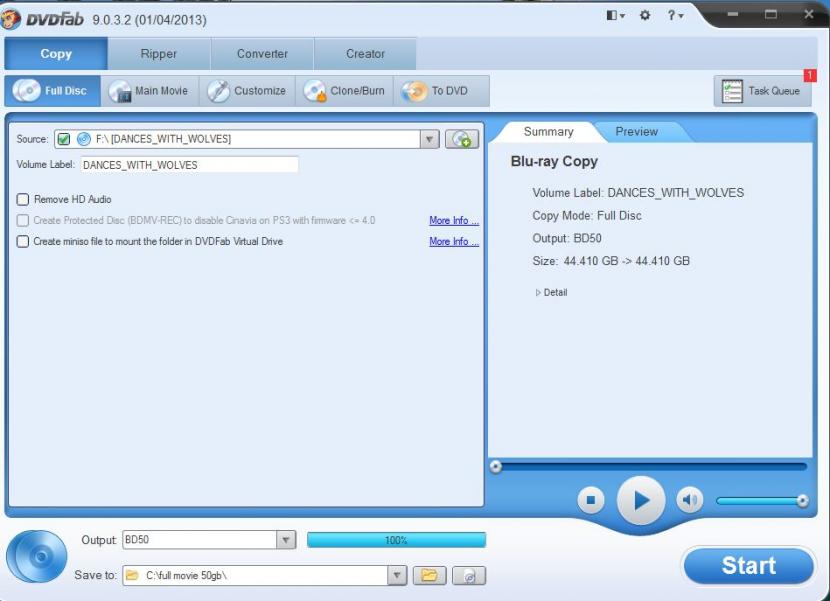Click the Blu-ray Copy heading
This screenshot has width=830, height=601.
click(554, 162)
